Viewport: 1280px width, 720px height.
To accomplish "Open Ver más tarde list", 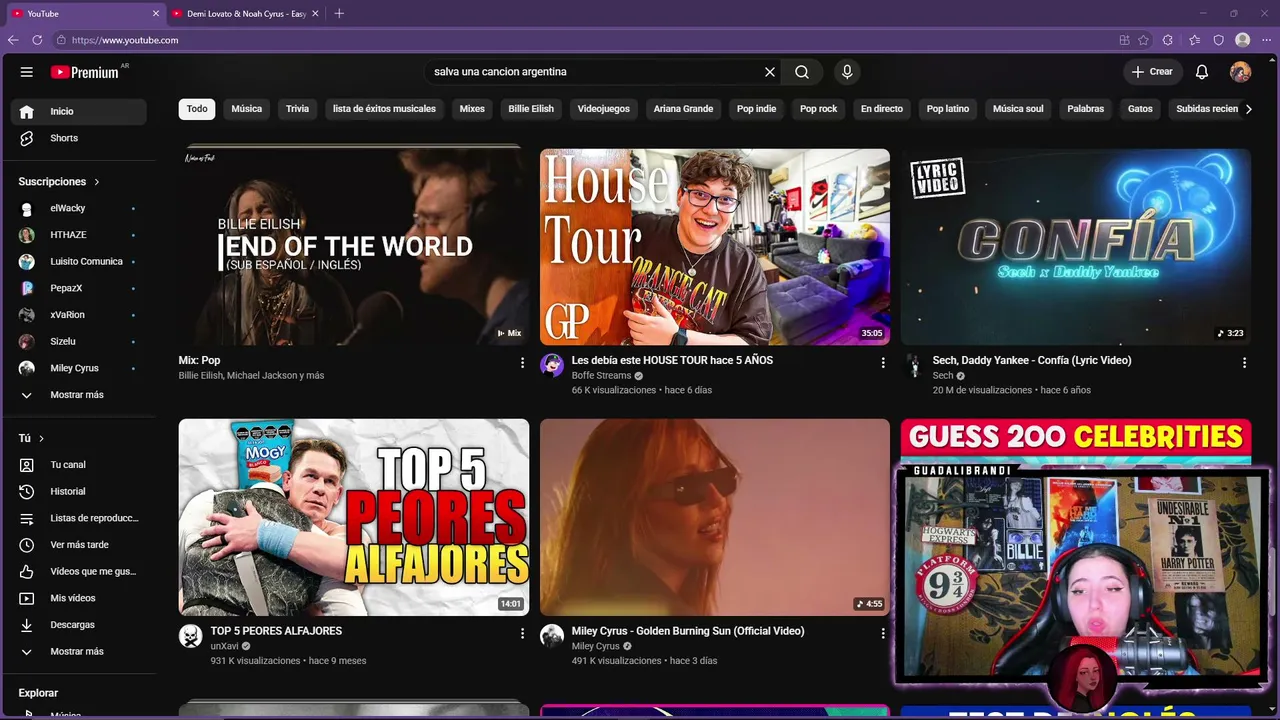I will pyautogui.click(x=78, y=545).
